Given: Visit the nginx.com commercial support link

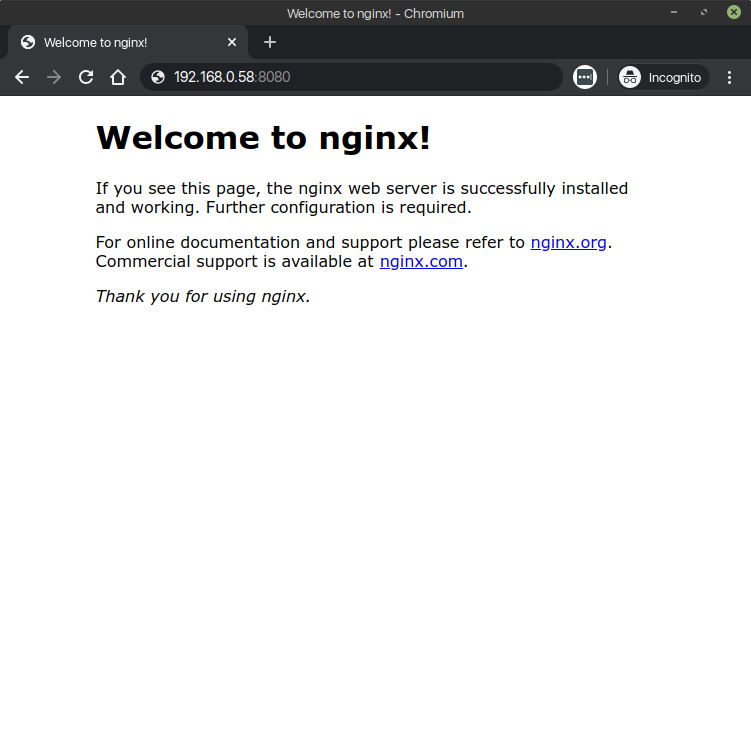Looking at the screenshot, I should coord(421,261).
